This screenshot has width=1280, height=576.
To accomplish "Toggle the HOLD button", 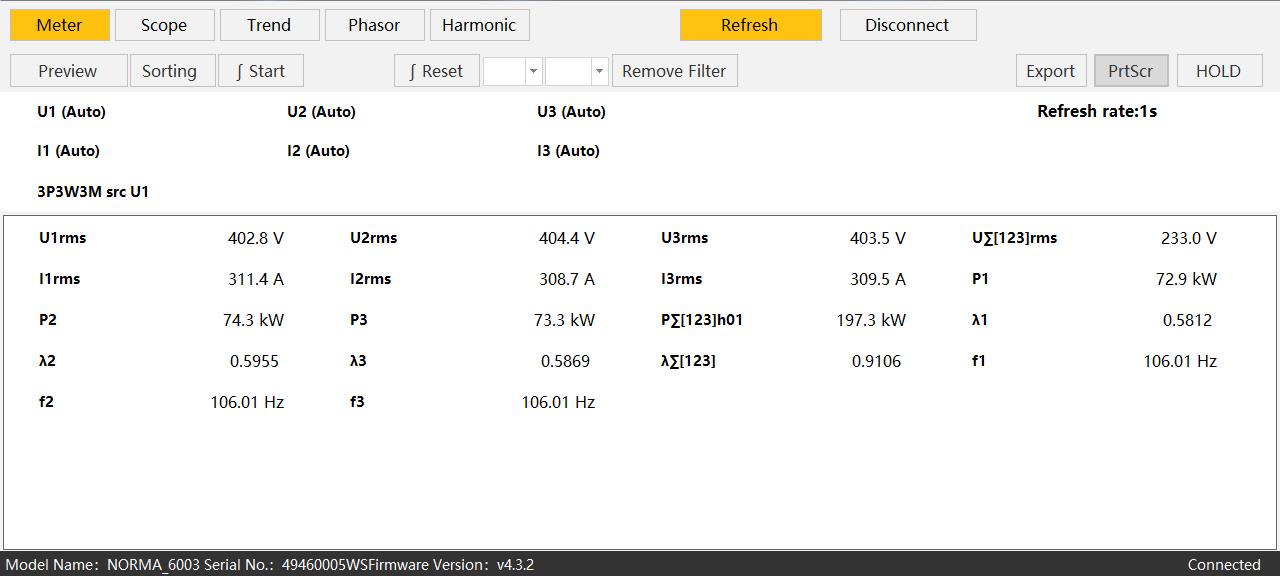I will click(1218, 71).
